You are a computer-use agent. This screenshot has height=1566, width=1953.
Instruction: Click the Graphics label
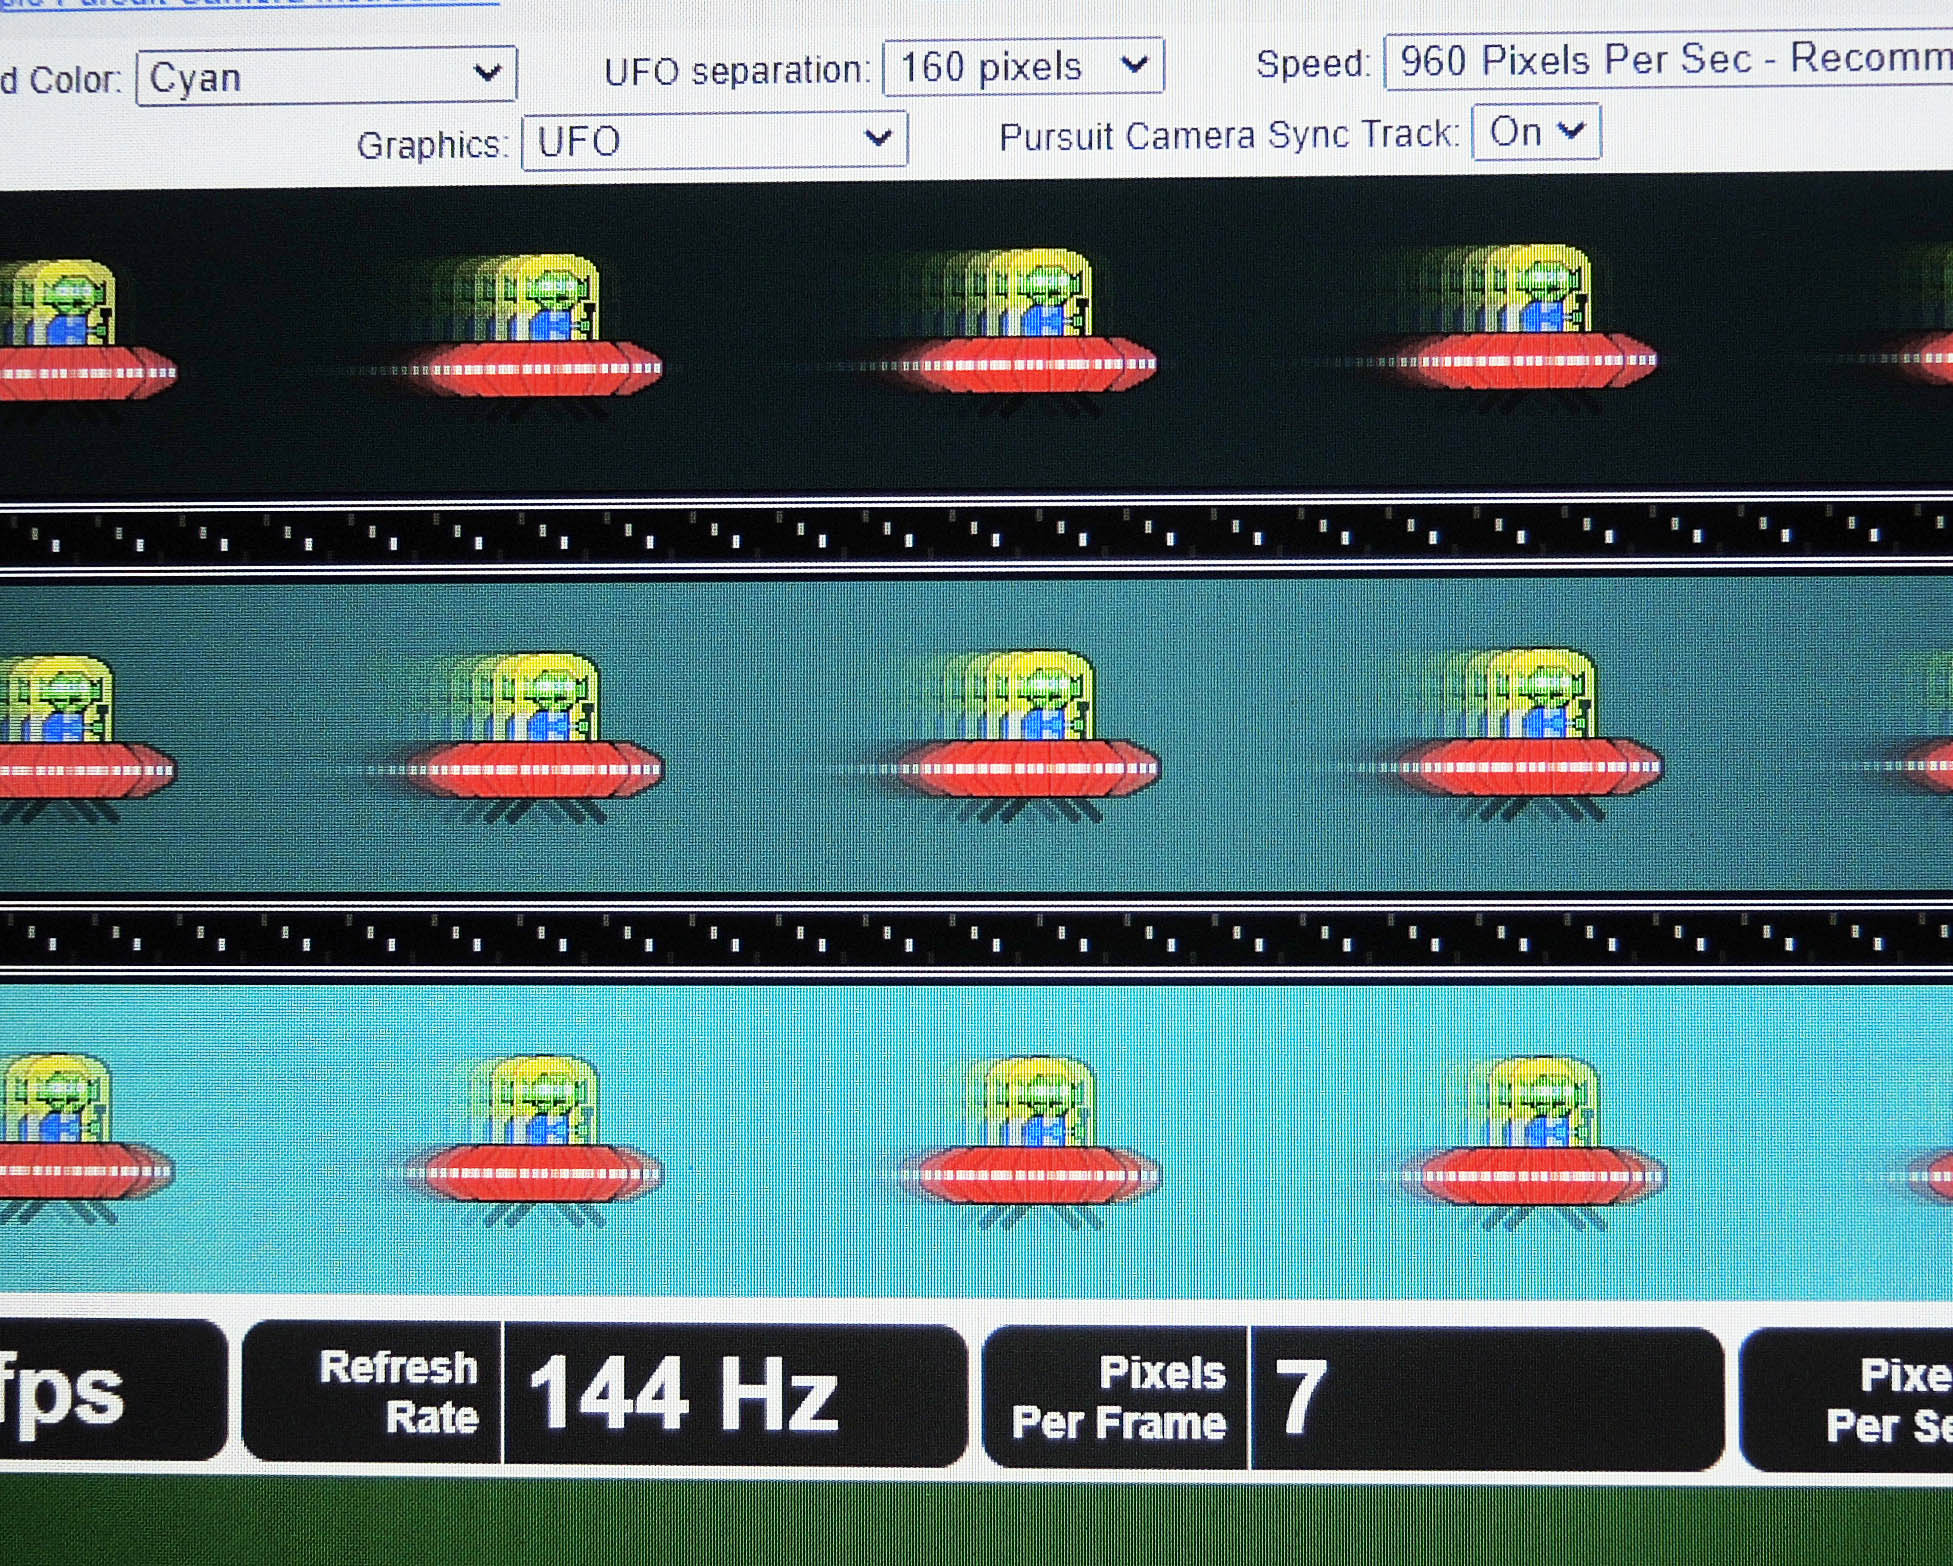coord(432,145)
